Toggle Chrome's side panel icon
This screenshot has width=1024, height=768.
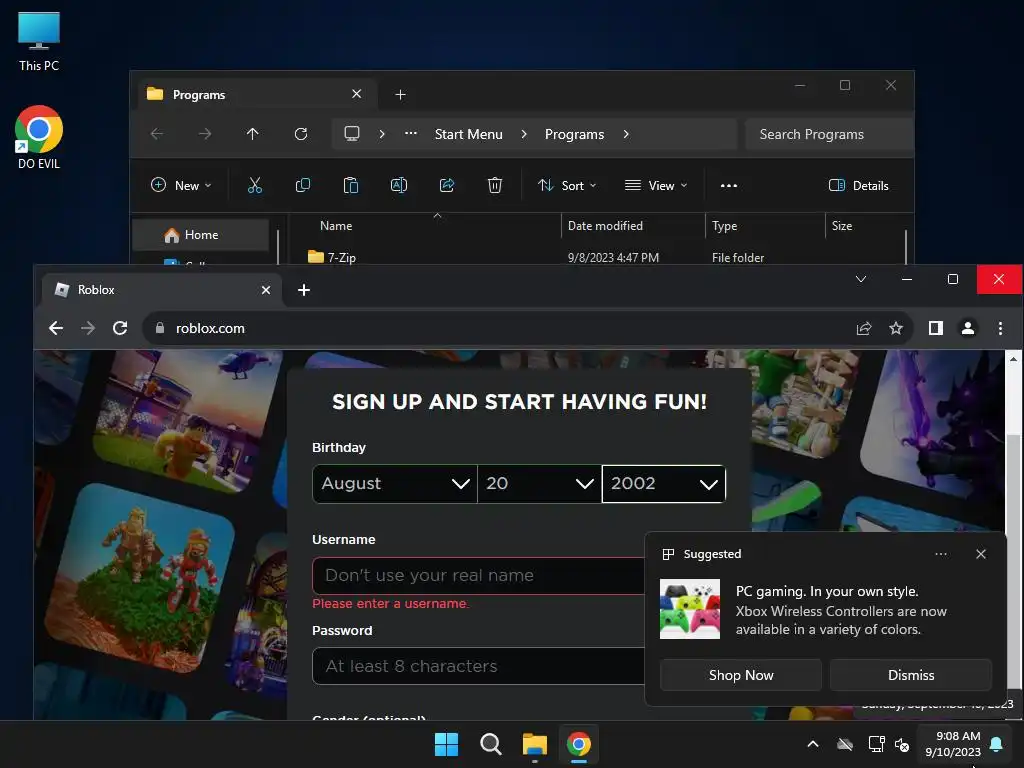tap(936, 328)
